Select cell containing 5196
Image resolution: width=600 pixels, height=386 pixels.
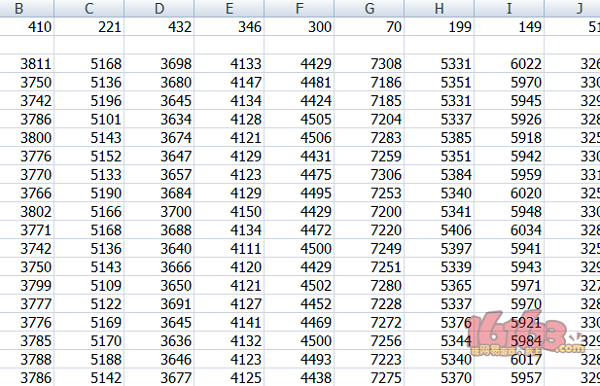pos(89,101)
